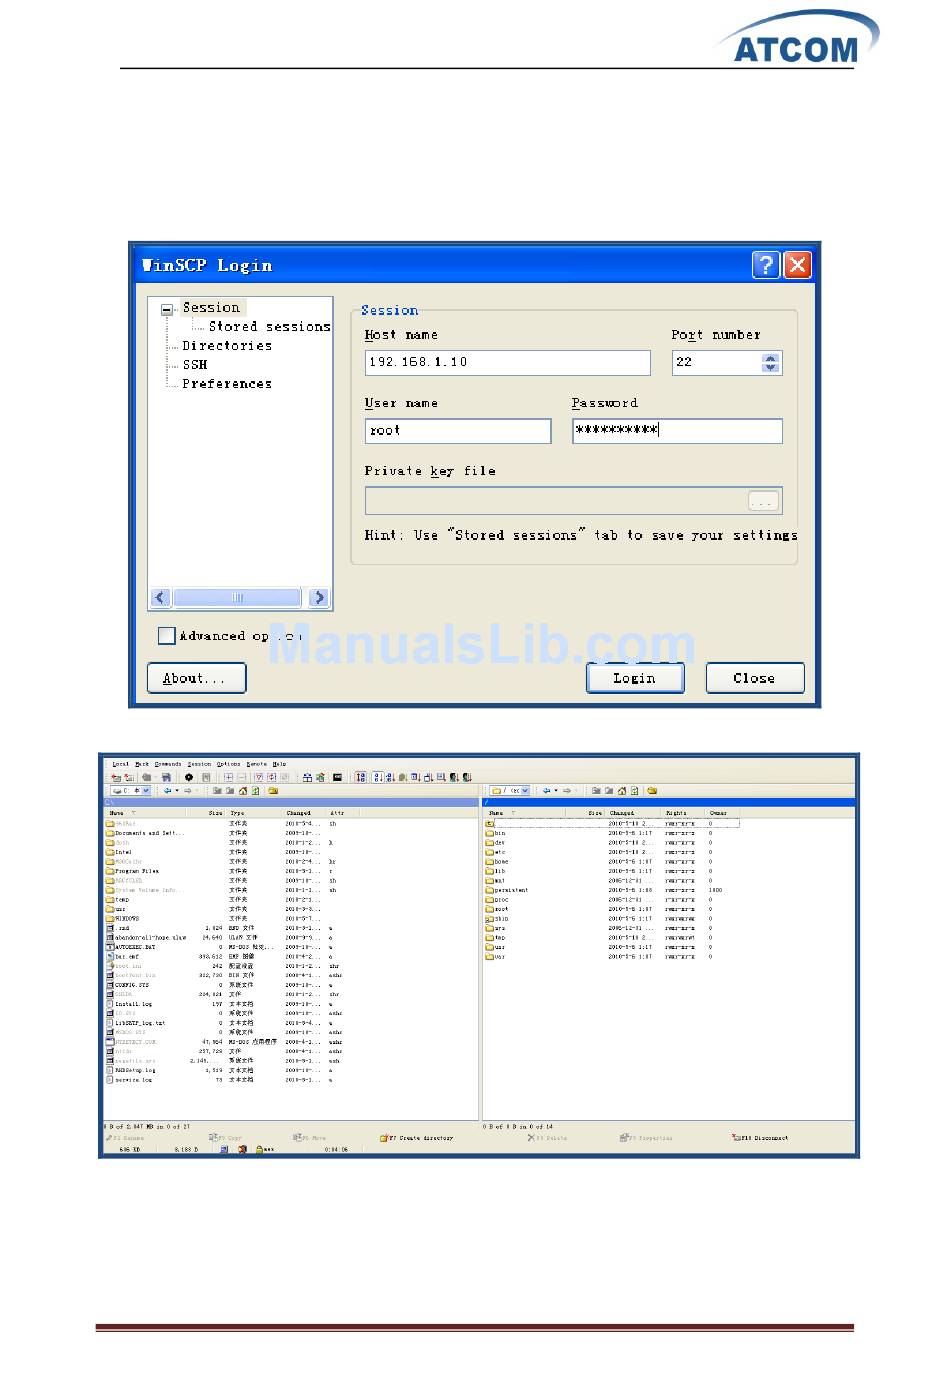This screenshot has height=1397, width=950.
Task: Click the help question mark in WinSCP Login title bar
Action: click(765, 264)
